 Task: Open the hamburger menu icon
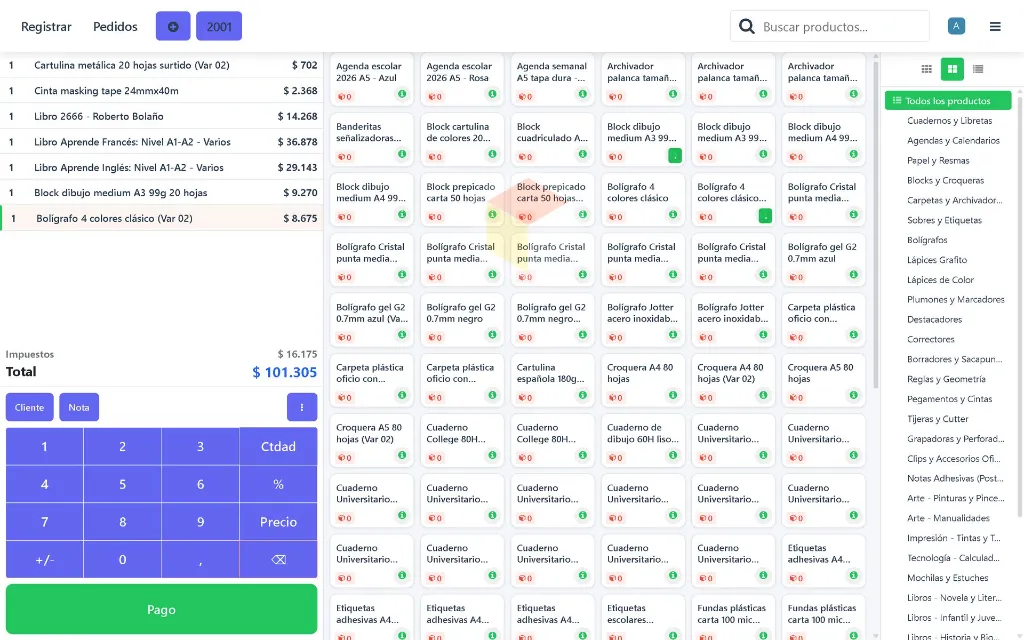(995, 27)
